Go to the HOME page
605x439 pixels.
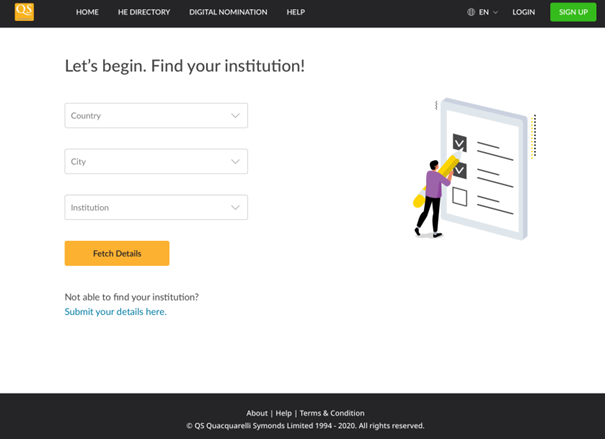click(x=87, y=12)
